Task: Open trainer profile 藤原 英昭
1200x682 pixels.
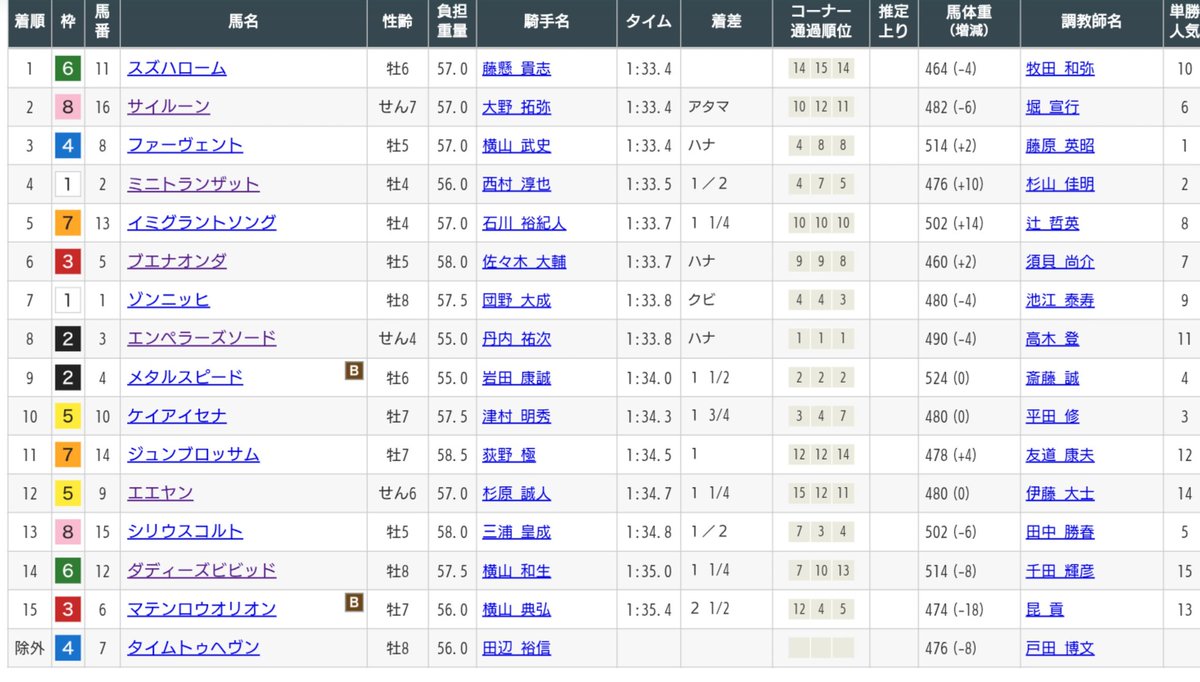Action: click(1060, 146)
